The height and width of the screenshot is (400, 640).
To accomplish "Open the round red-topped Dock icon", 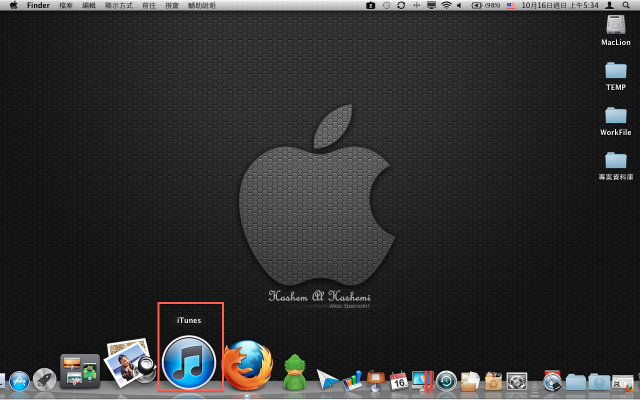I will coord(552,381).
